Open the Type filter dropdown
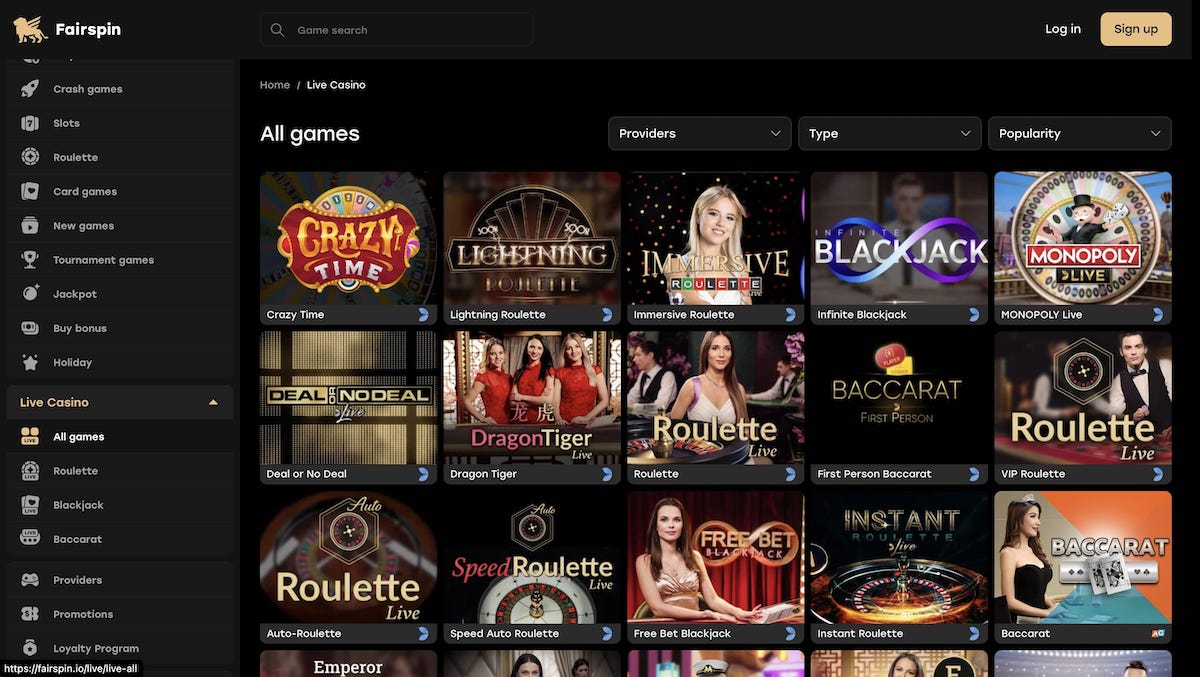Image resolution: width=1200 pixels, height=677 pixels. (x=889, y=133)
